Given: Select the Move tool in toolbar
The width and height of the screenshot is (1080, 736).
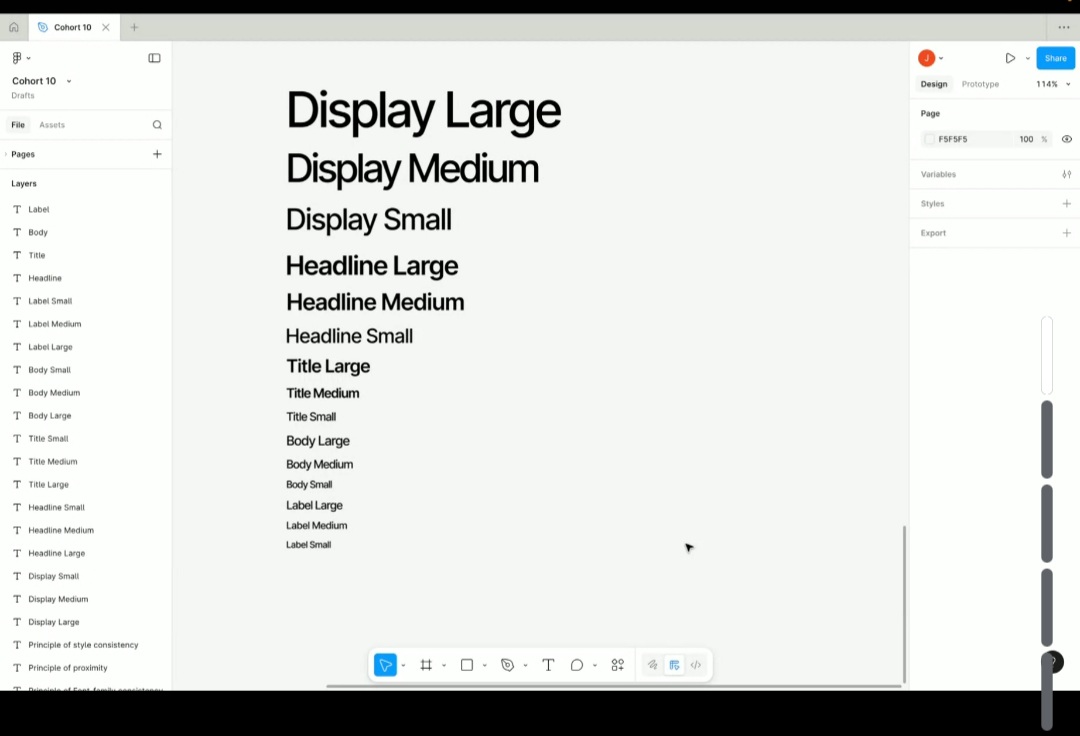Looking at the screenshot, I should coord(386,665).
